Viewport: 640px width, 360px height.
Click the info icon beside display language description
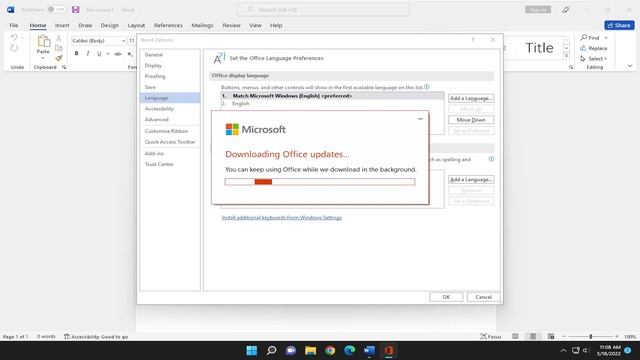pyautogui.click(x=427, y=87)
